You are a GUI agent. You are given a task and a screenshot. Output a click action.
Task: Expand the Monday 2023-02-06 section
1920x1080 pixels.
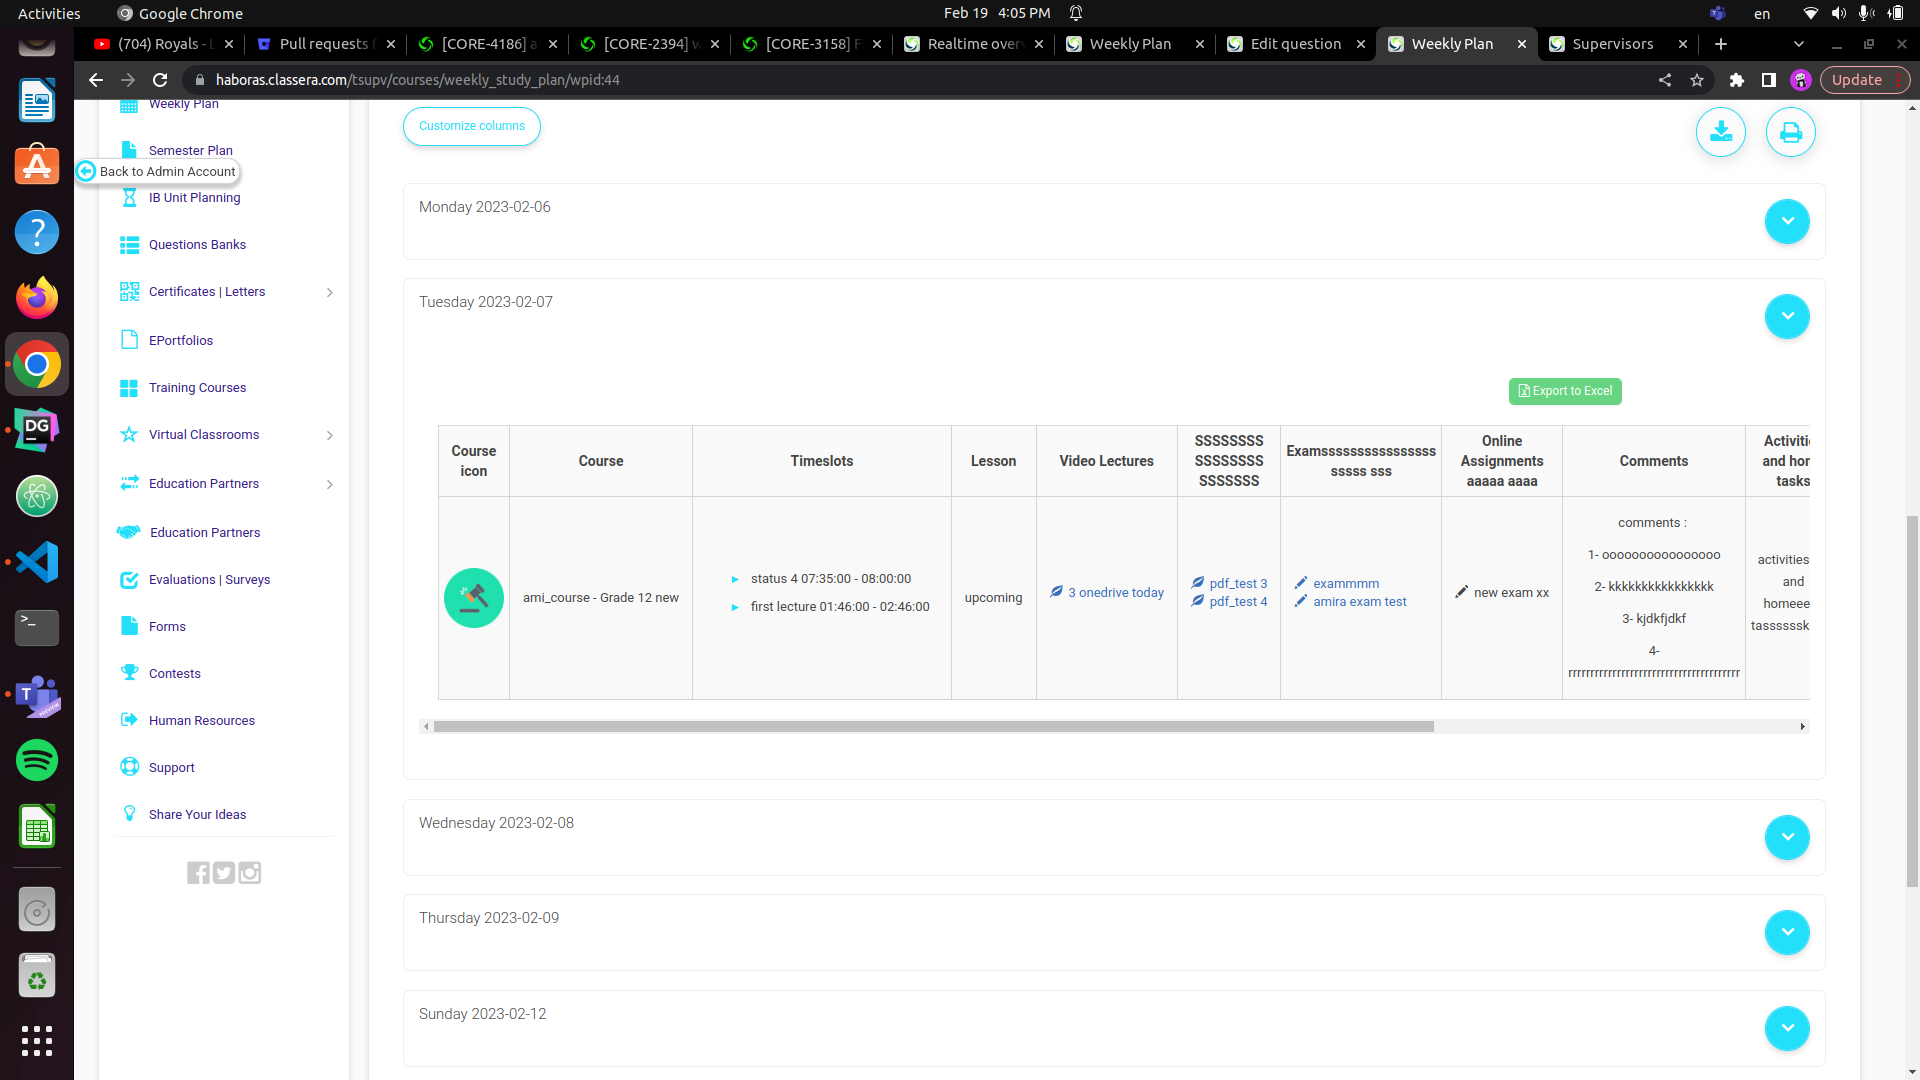tap(1786, 221)
